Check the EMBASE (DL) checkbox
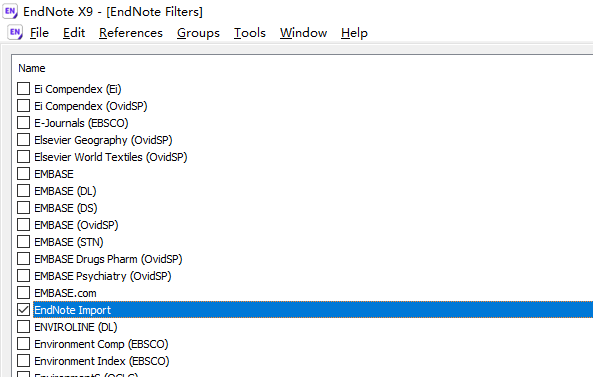The height and width of the screenshot is (377, 593). 23,191
